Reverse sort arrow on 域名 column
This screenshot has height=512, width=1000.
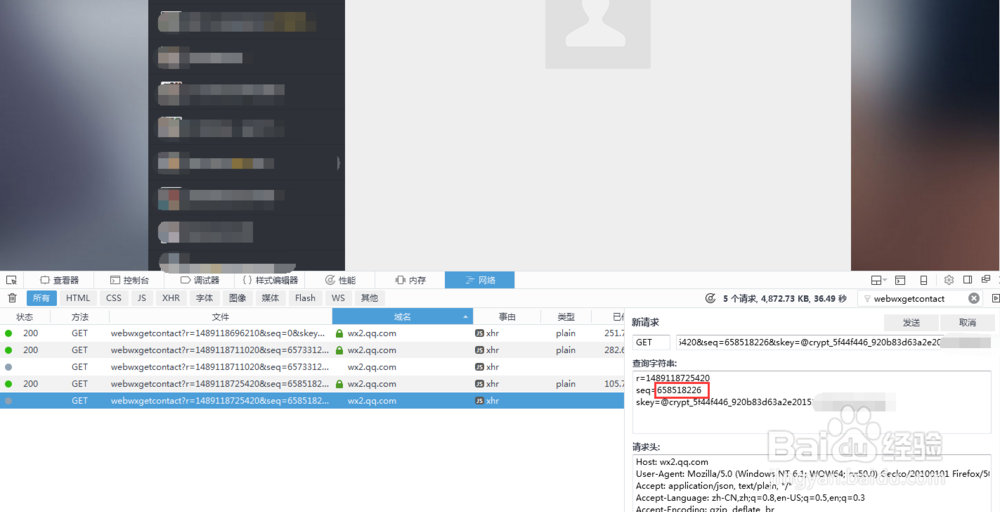tap(468, 317)
